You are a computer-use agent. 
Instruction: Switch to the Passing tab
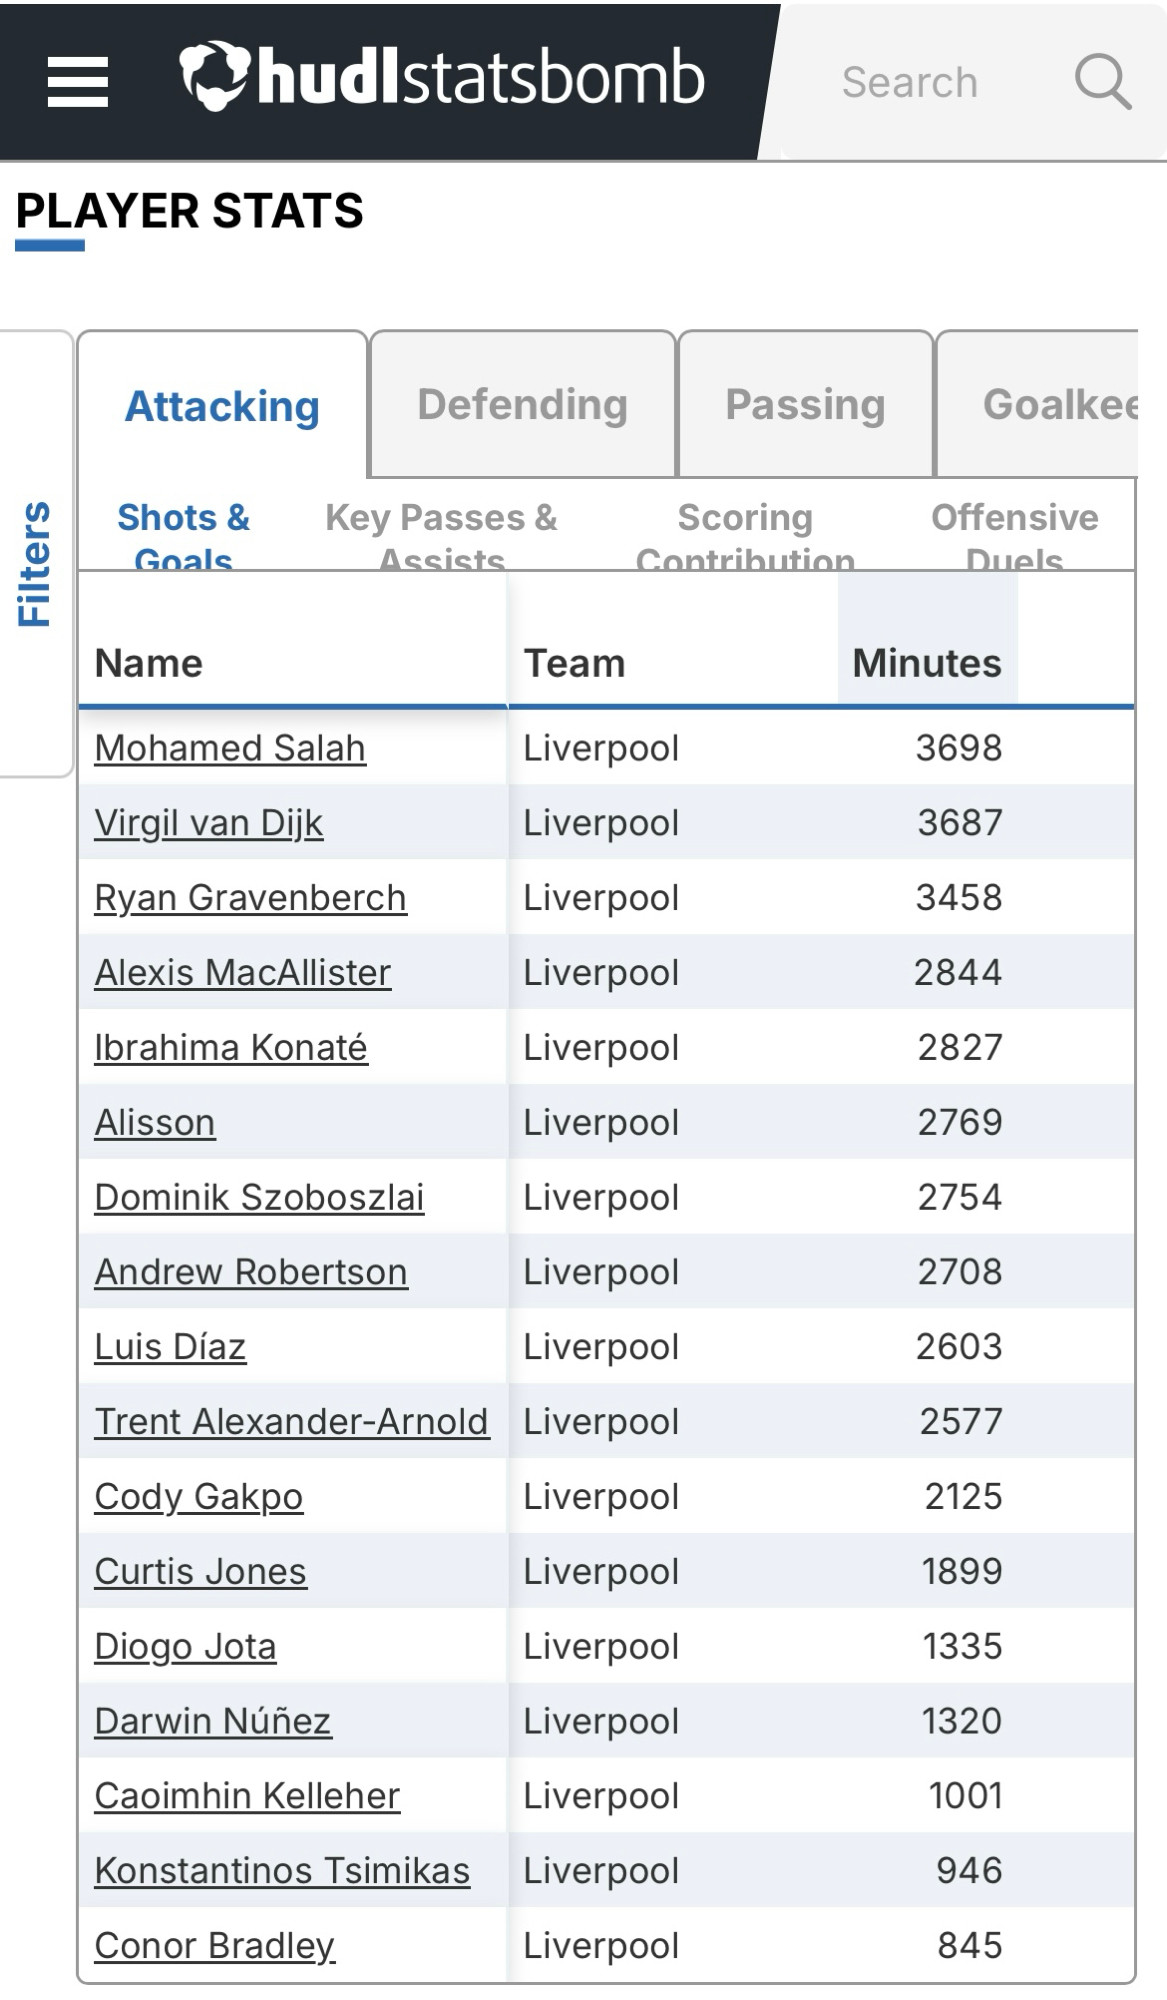(805, 404)
